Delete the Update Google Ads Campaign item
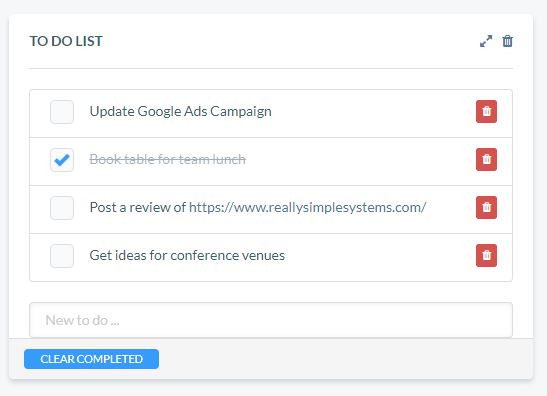 point(486,112)
